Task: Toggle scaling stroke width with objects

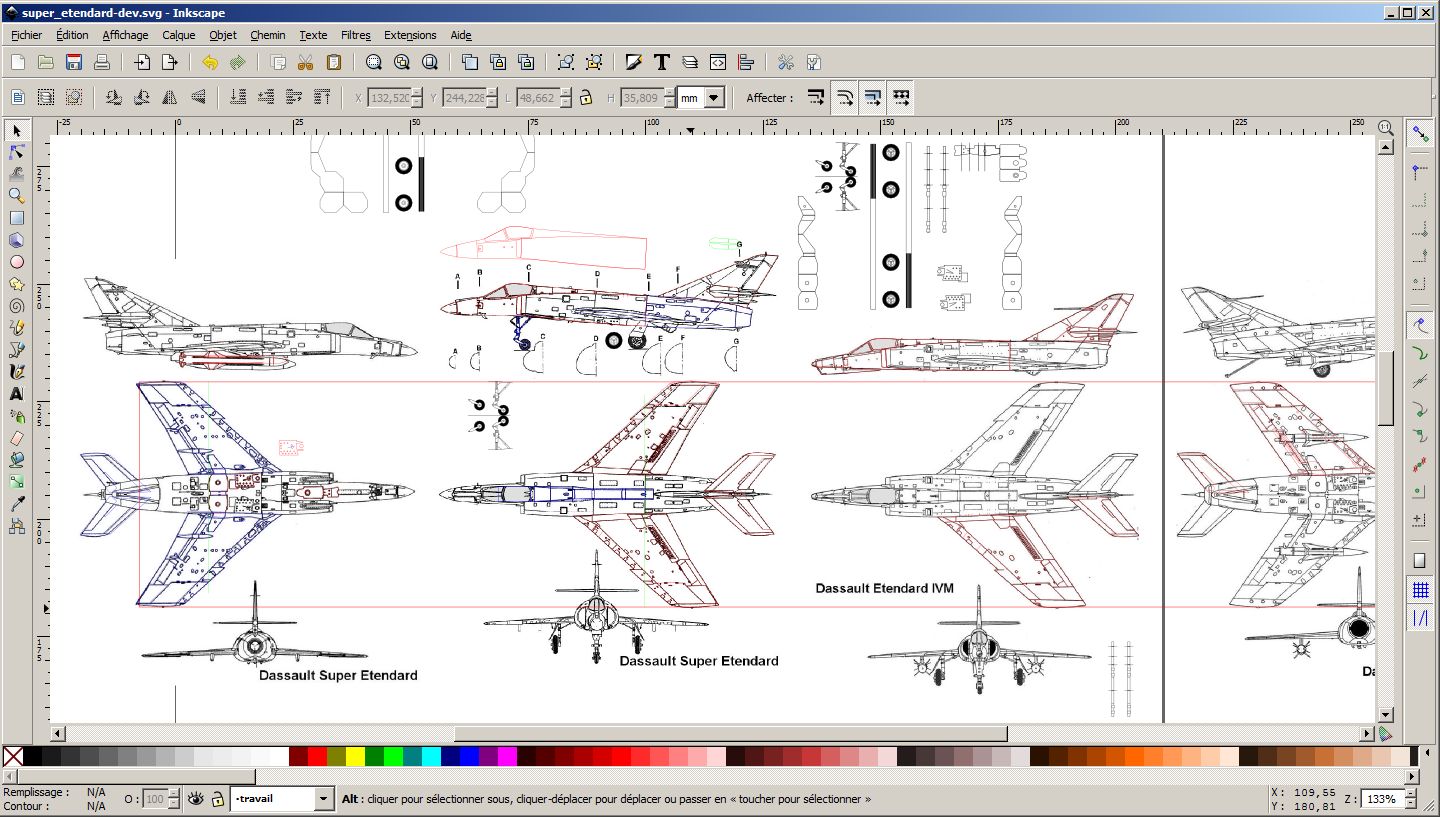Action: point(817,97)
